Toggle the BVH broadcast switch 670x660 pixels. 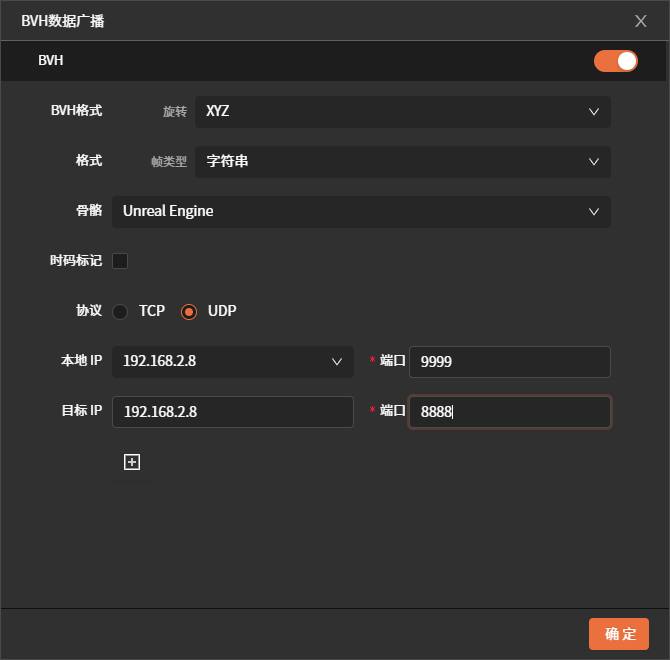615,61
